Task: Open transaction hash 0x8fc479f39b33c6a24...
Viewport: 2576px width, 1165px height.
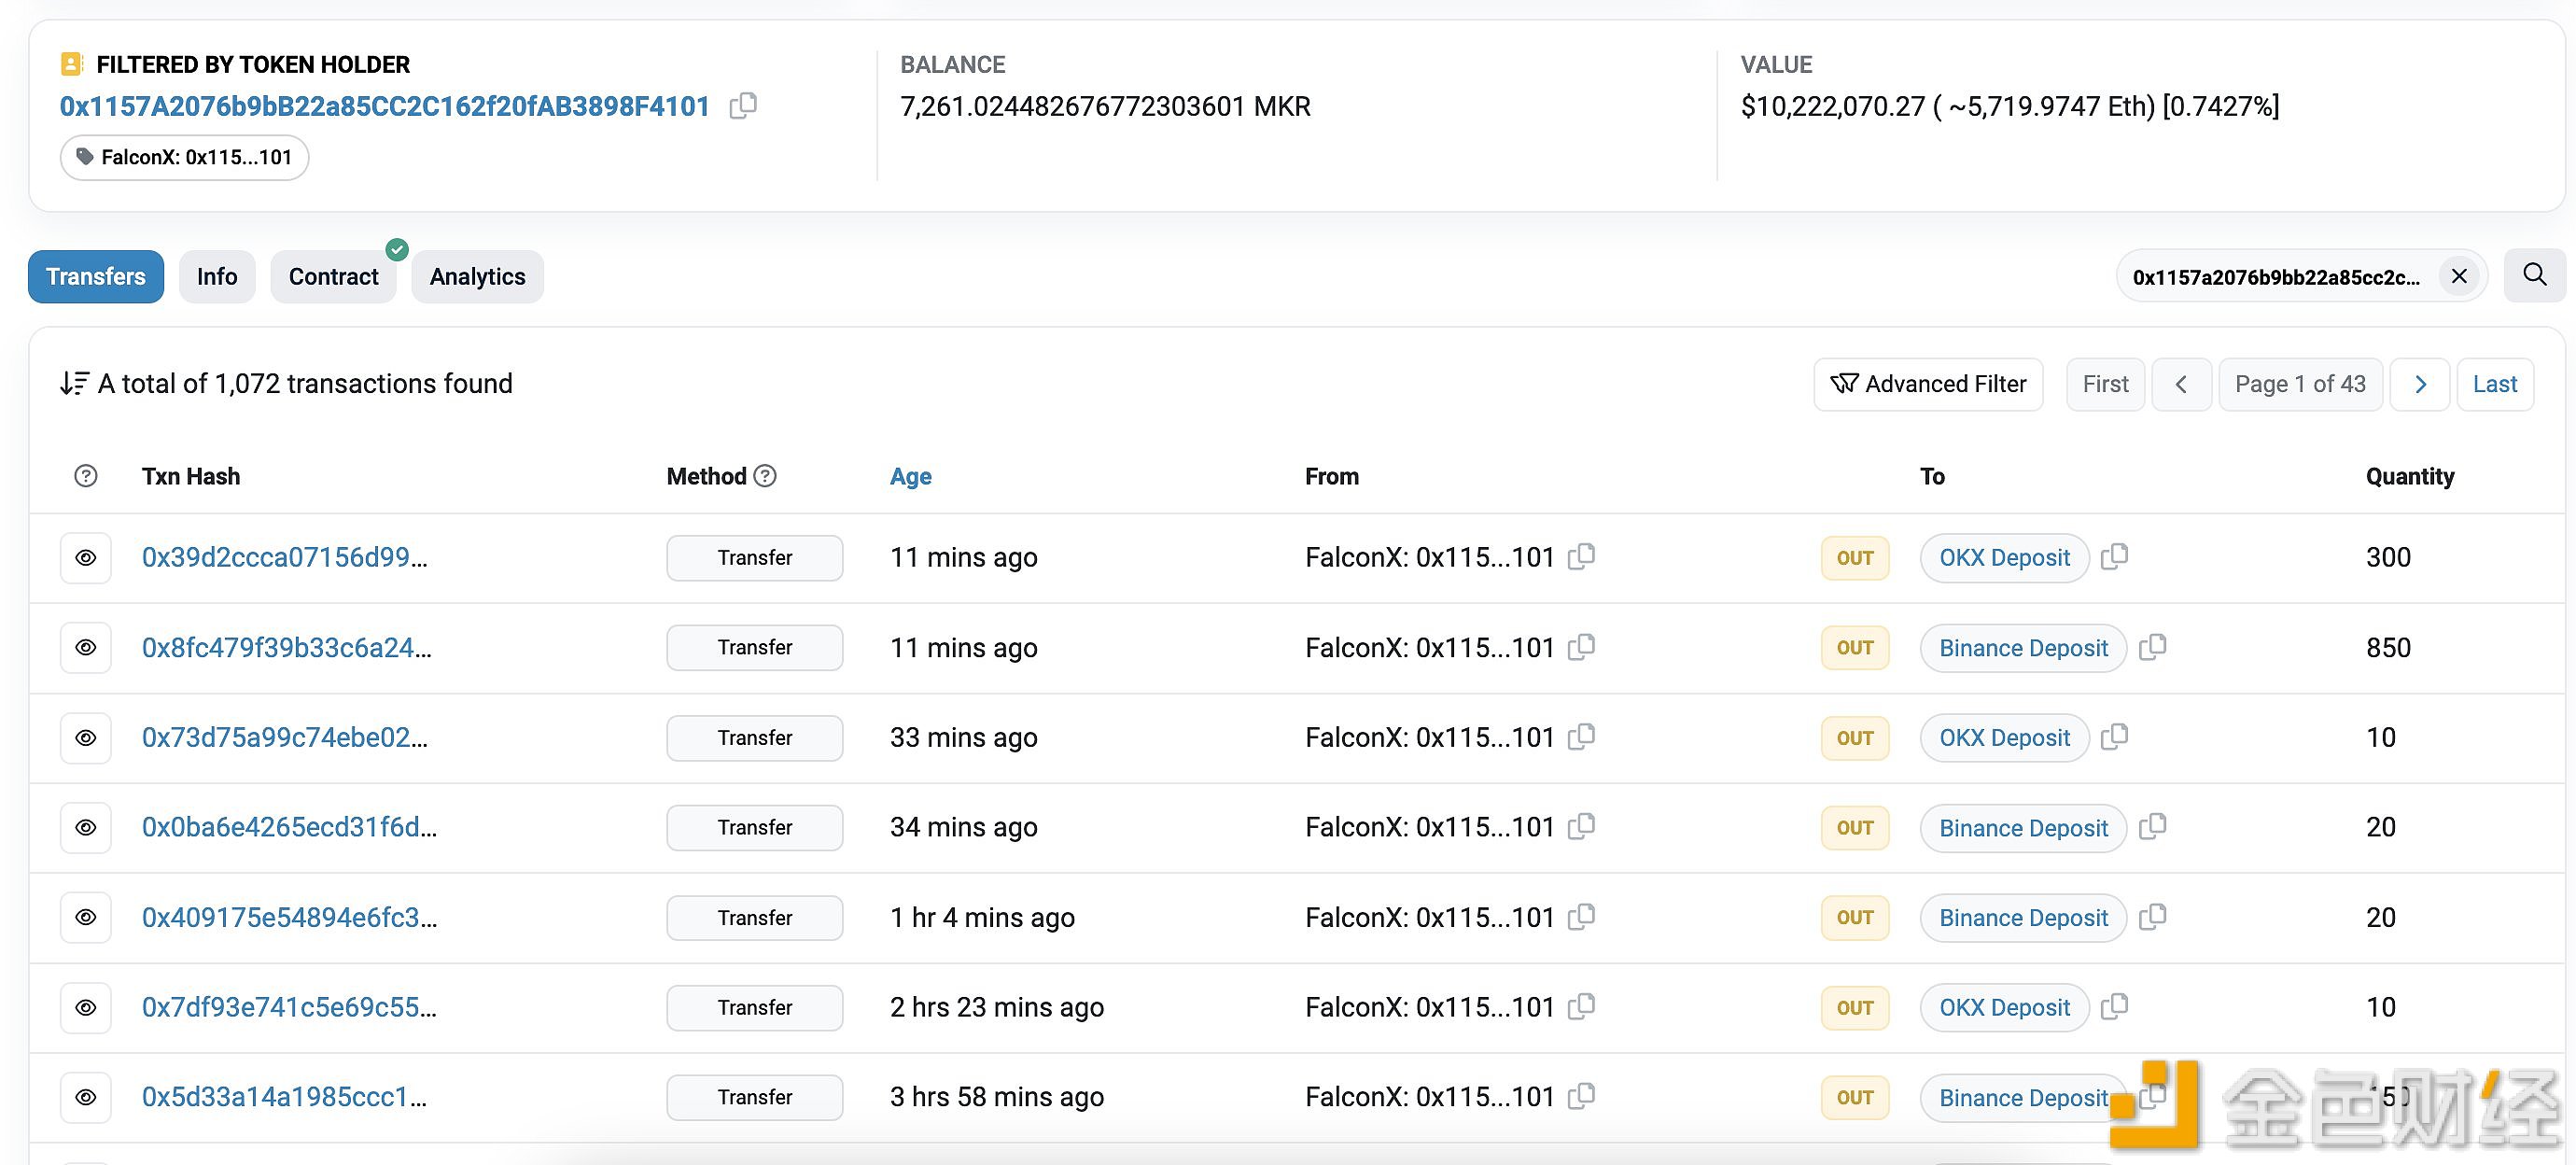Action: (286, 647)
